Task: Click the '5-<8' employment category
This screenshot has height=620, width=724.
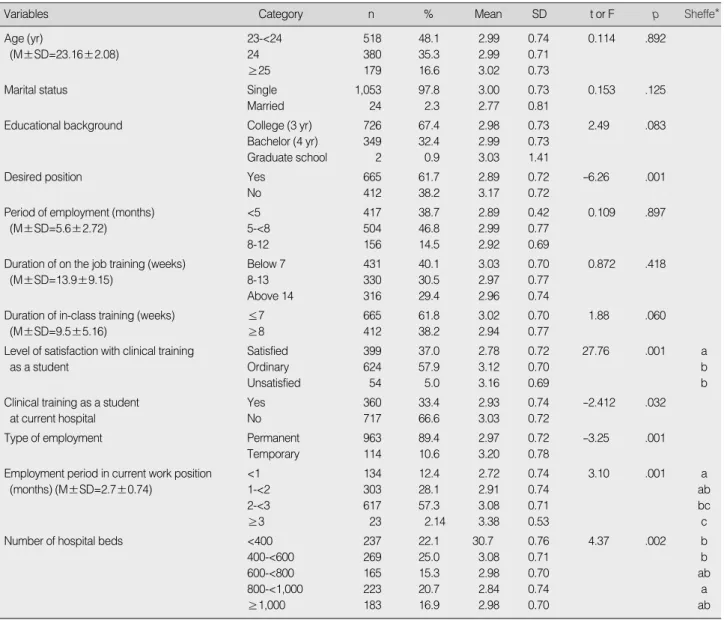Action: 259,229
